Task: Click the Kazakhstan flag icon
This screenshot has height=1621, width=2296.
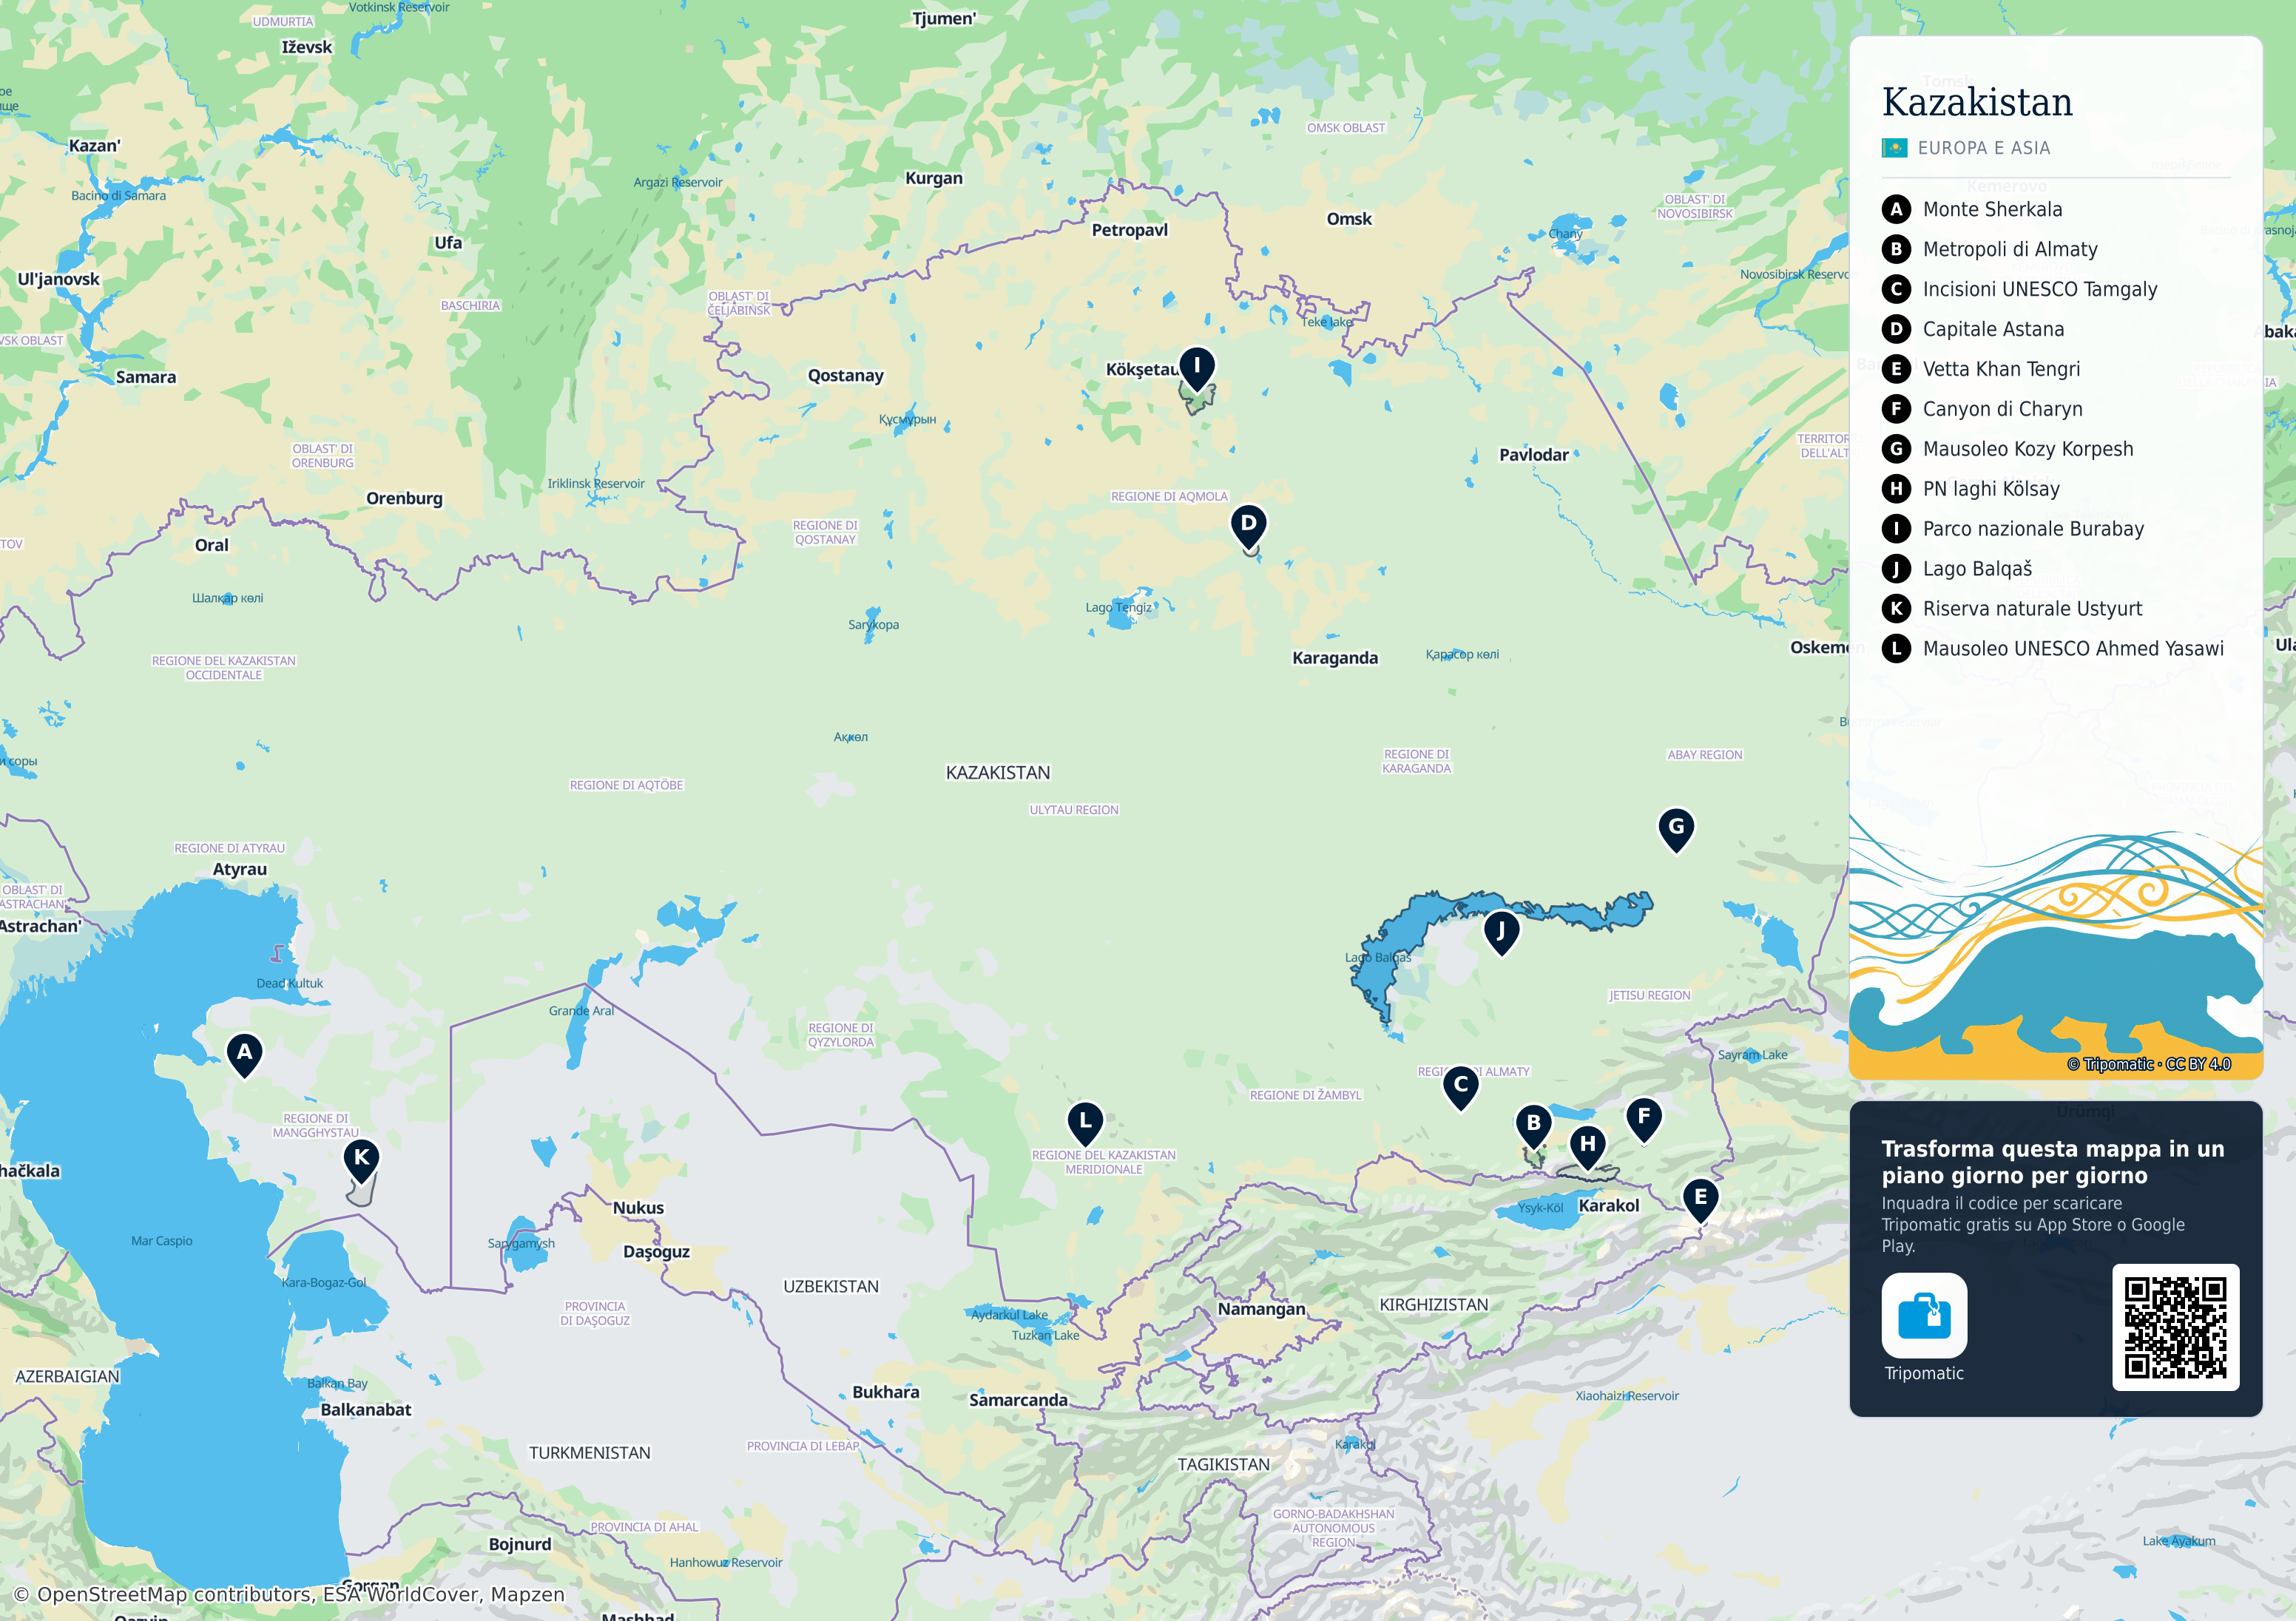Action: click(x=1894, y=148)
